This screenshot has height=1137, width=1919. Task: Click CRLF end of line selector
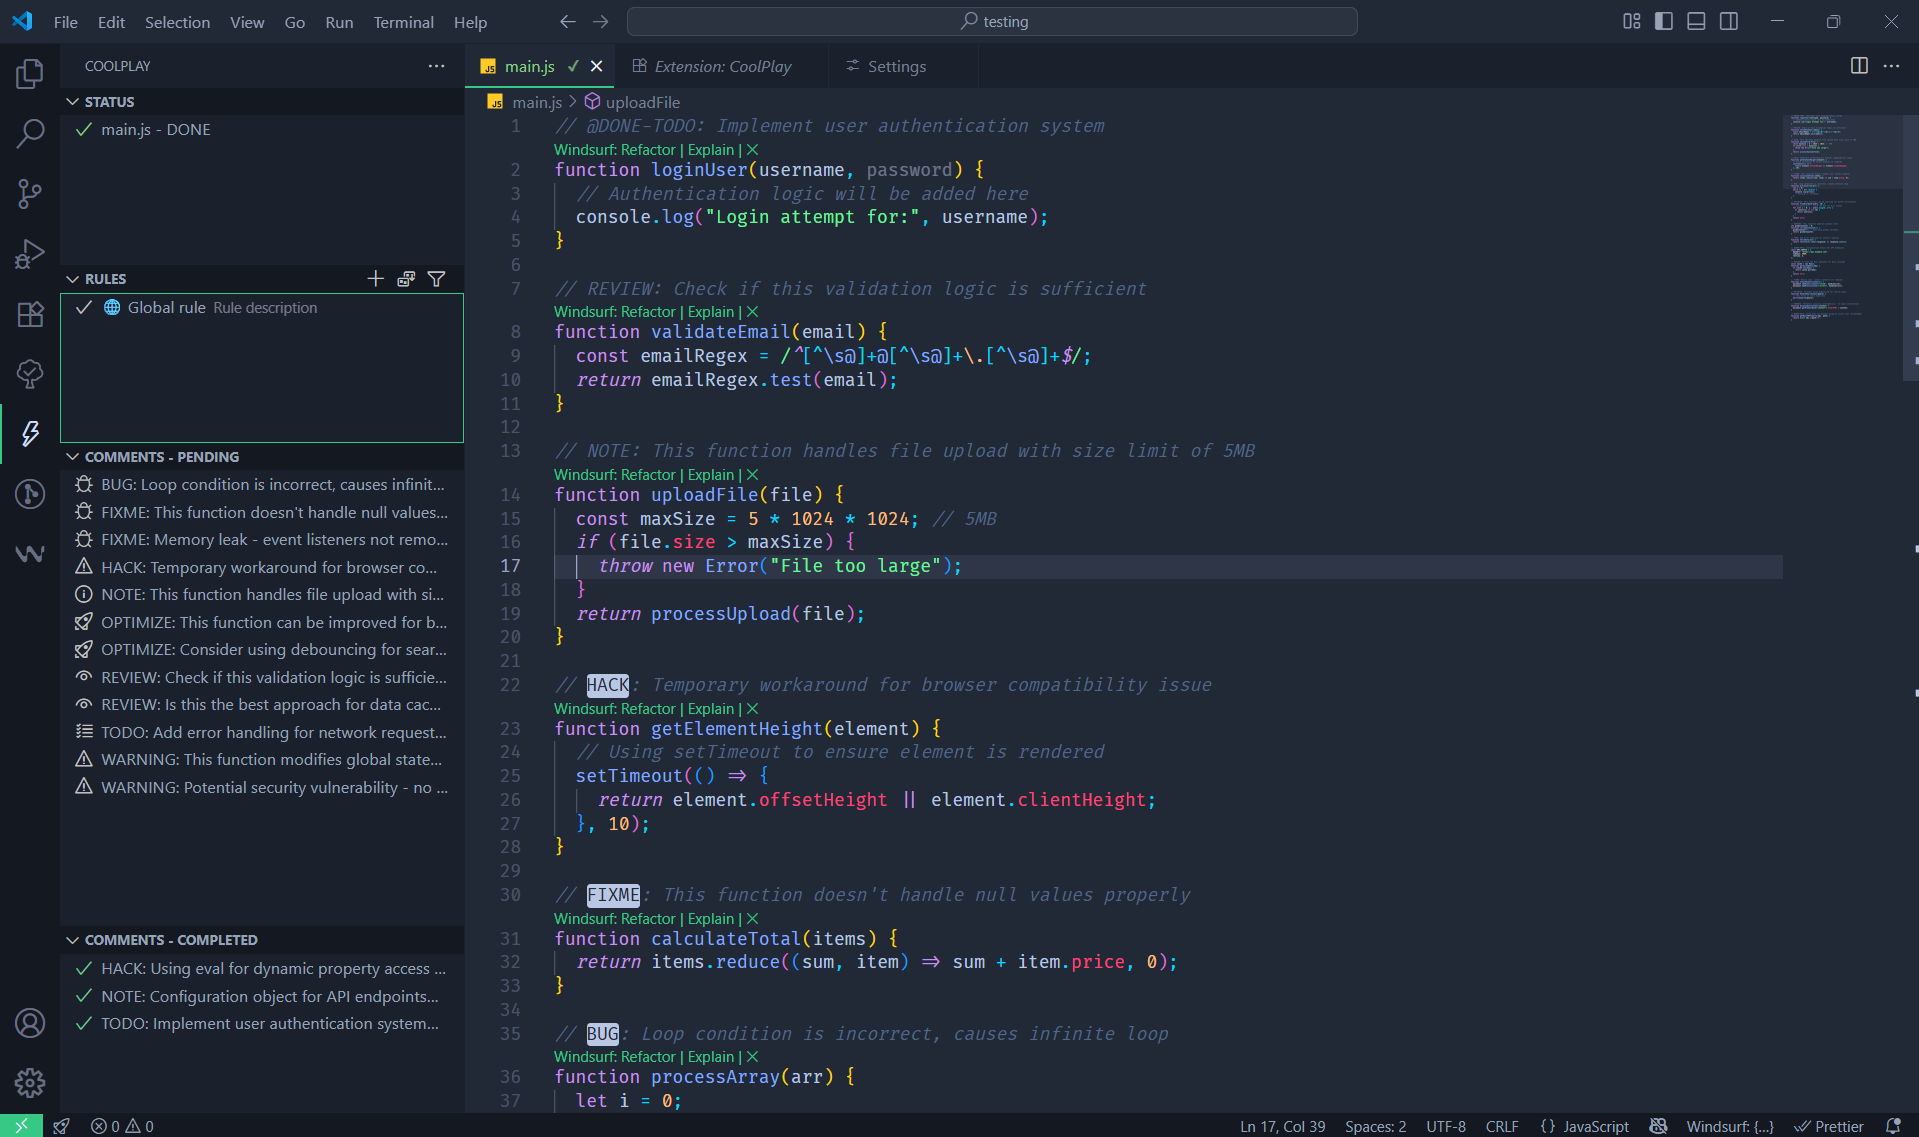click(1502, 1126)
